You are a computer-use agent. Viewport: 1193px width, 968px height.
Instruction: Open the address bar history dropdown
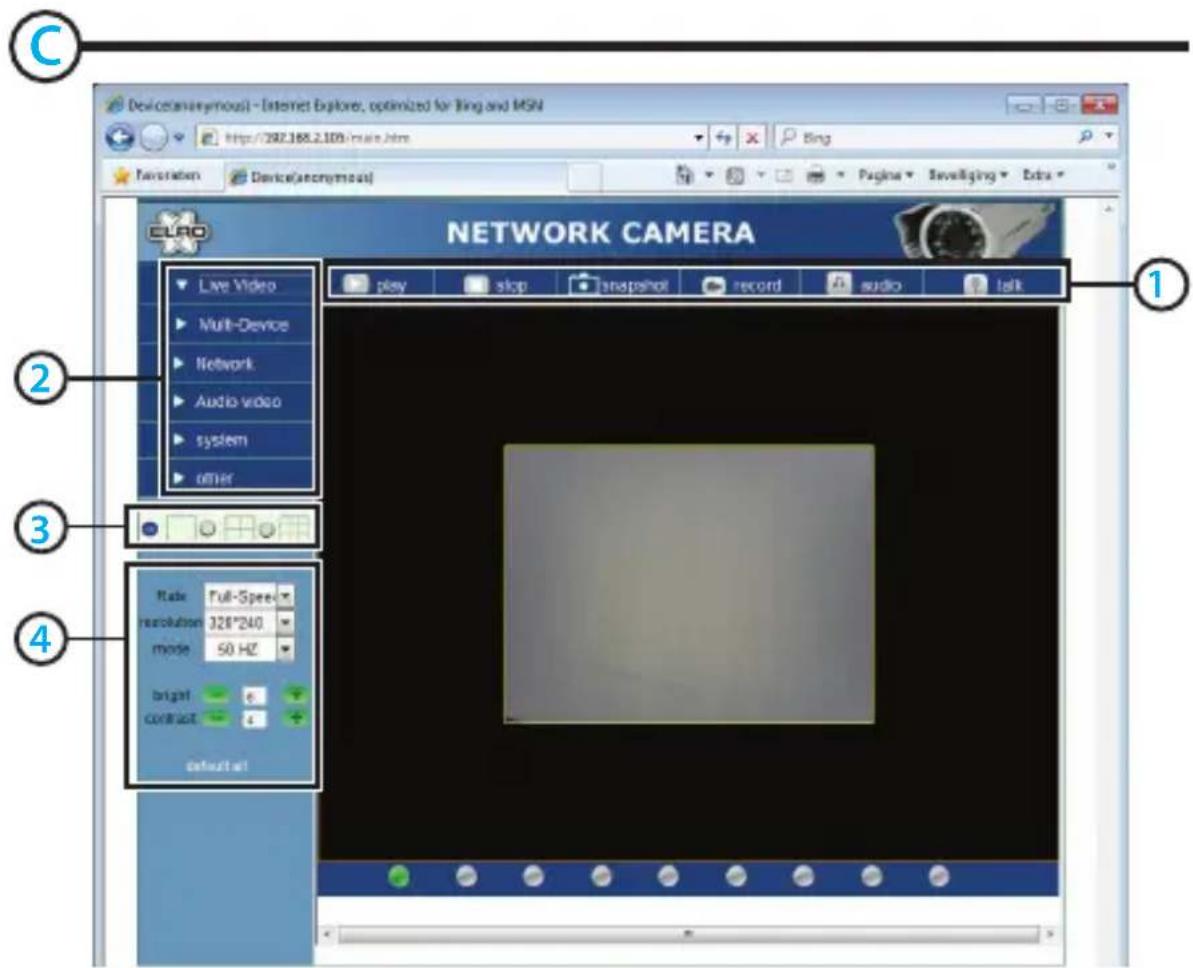698,138
